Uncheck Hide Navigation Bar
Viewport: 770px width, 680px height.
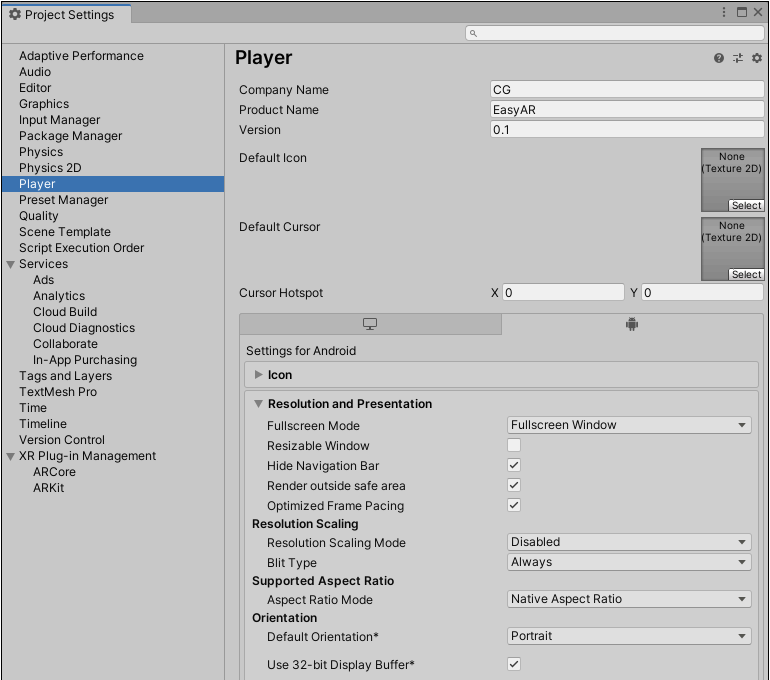(x=514, y=466)
